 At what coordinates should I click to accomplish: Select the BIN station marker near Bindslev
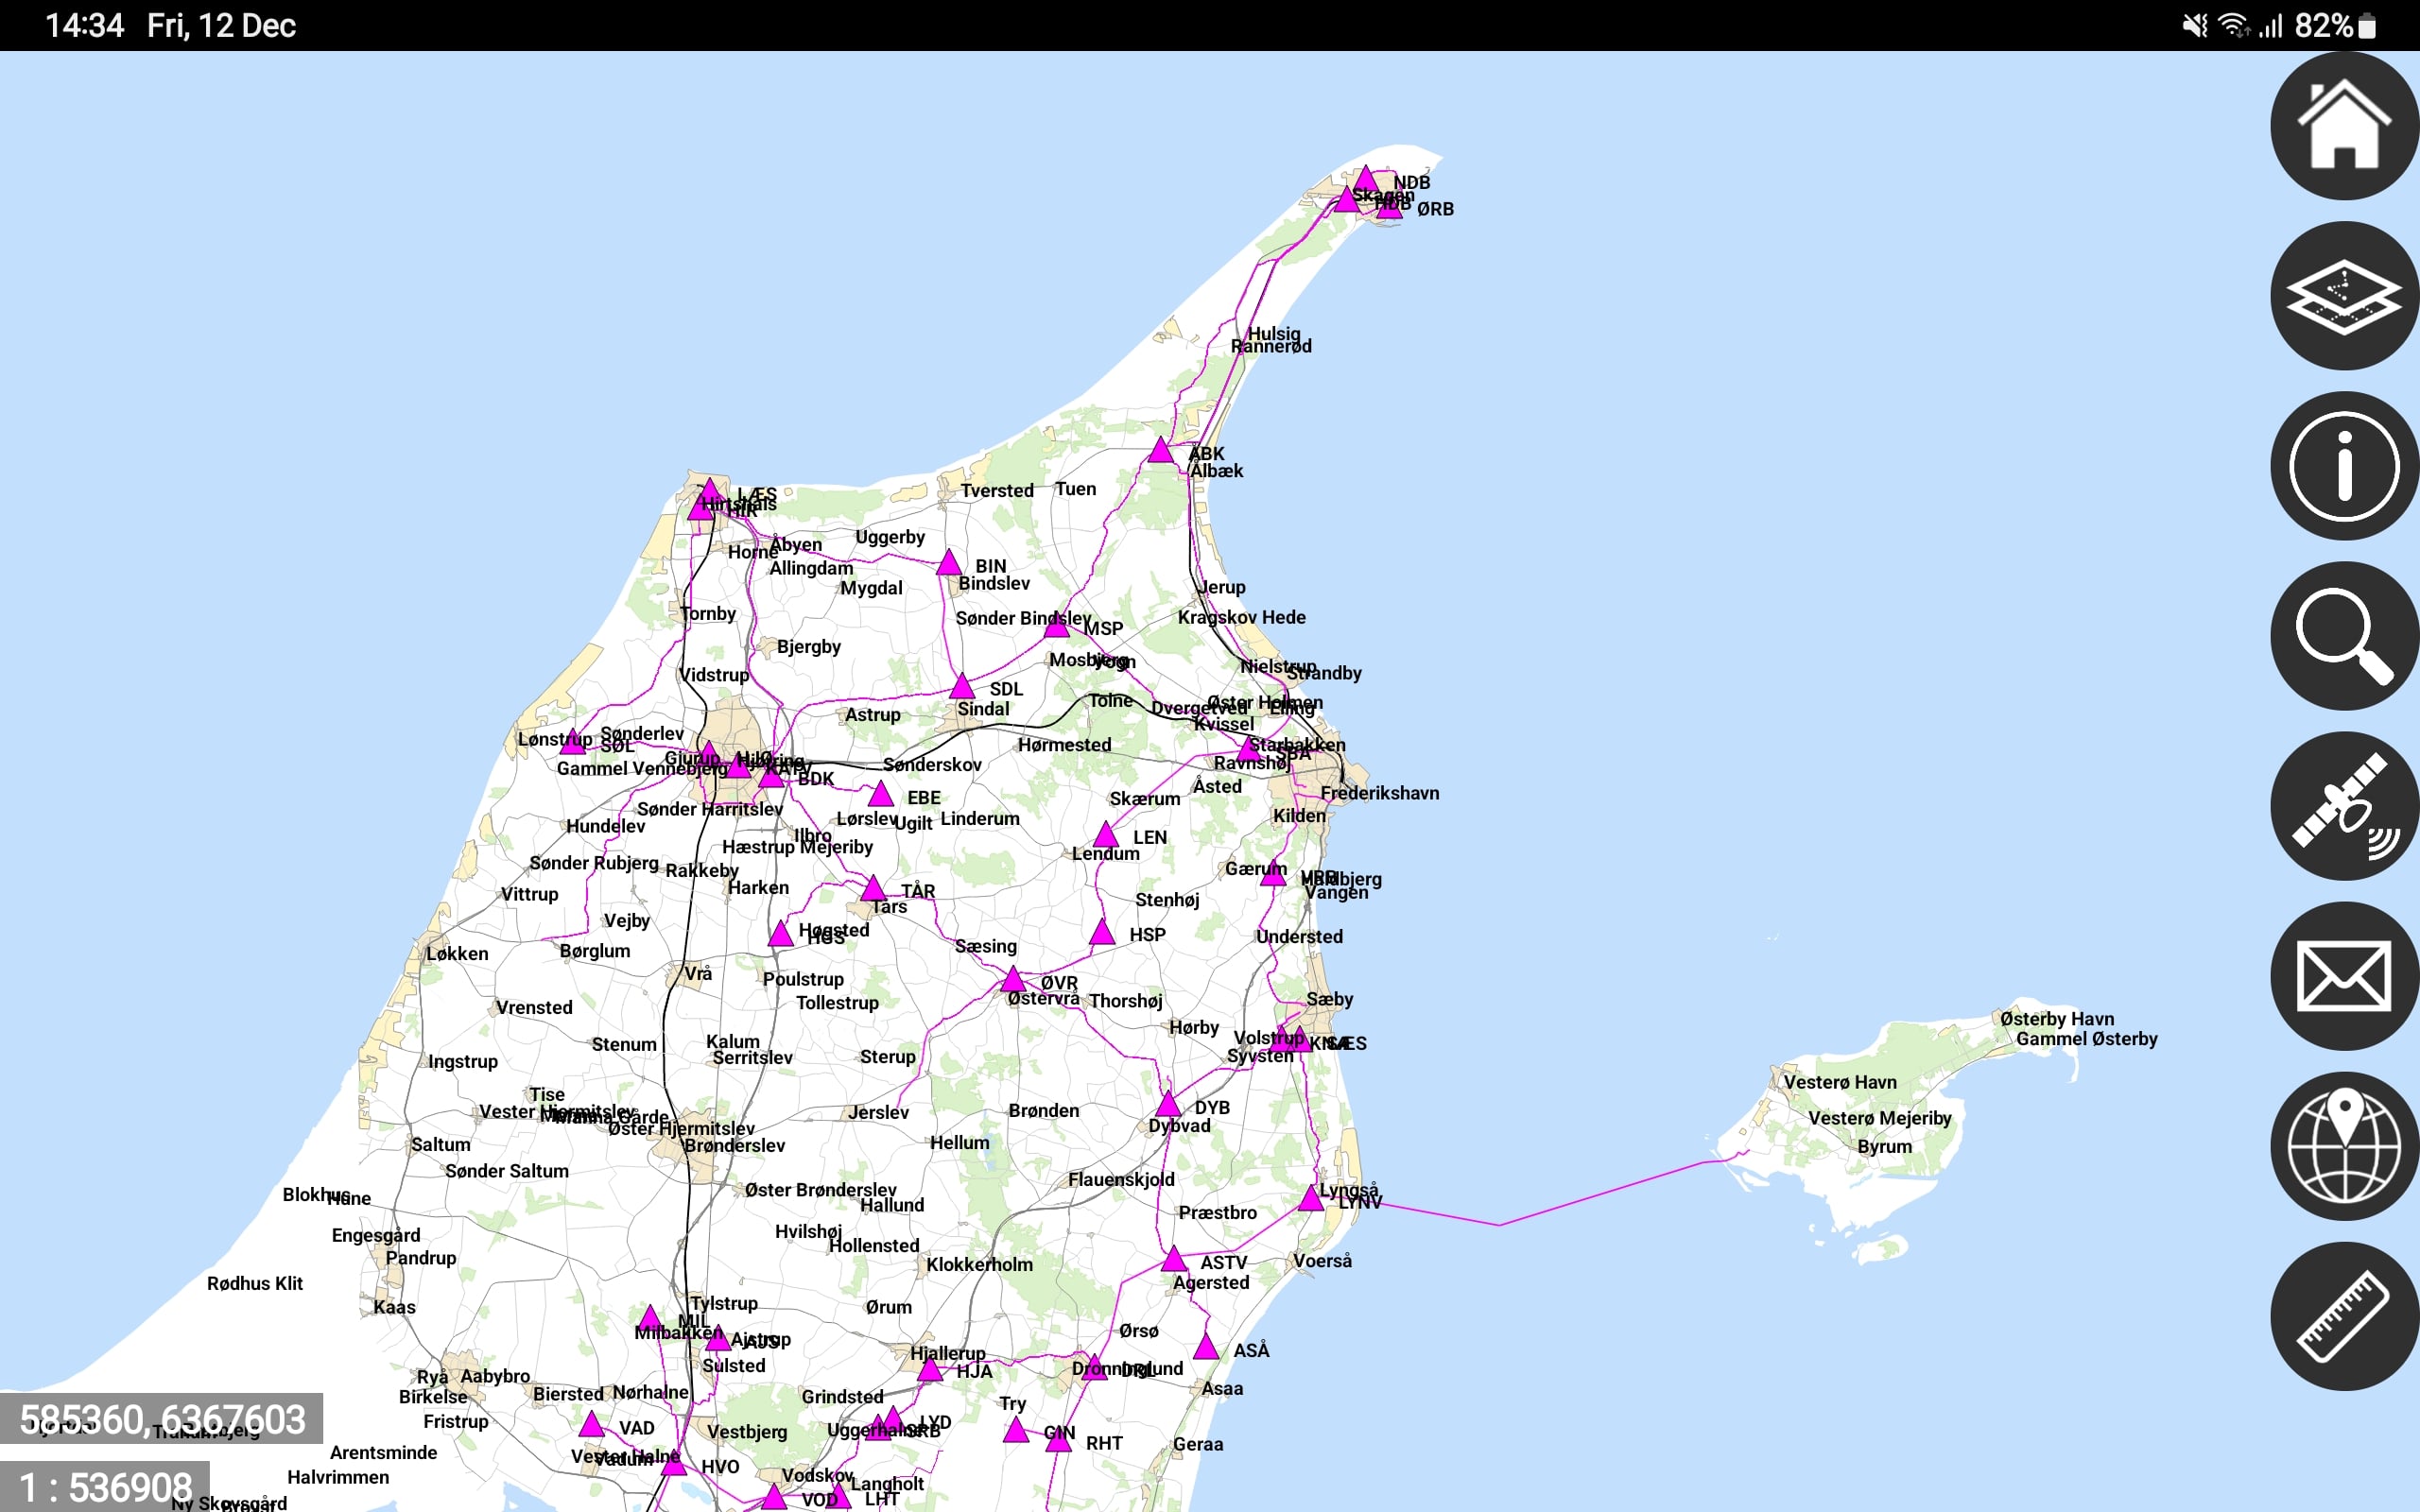click(x=949, y=564)
